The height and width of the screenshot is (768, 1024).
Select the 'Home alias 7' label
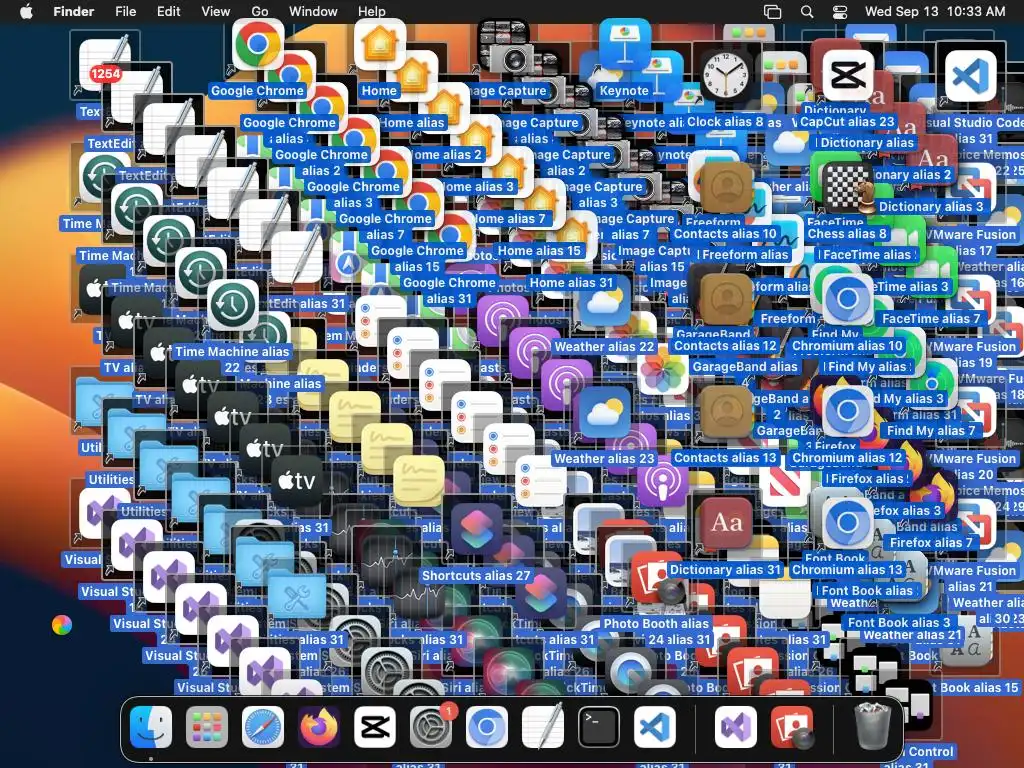pyautogui.click(x=512, y=219)
